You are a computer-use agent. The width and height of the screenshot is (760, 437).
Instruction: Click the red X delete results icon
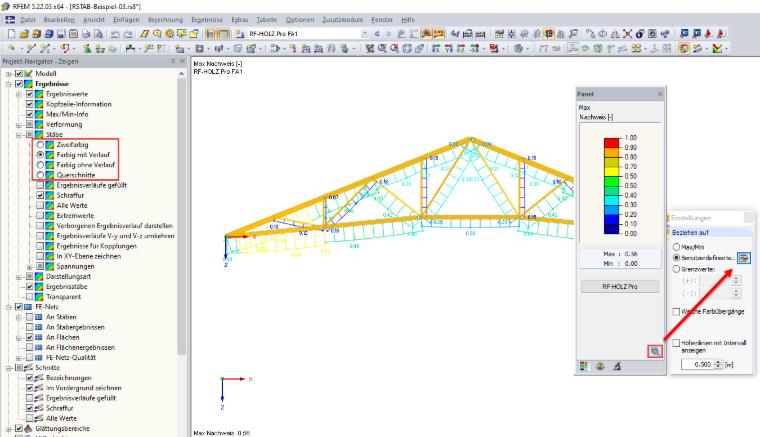628,34
